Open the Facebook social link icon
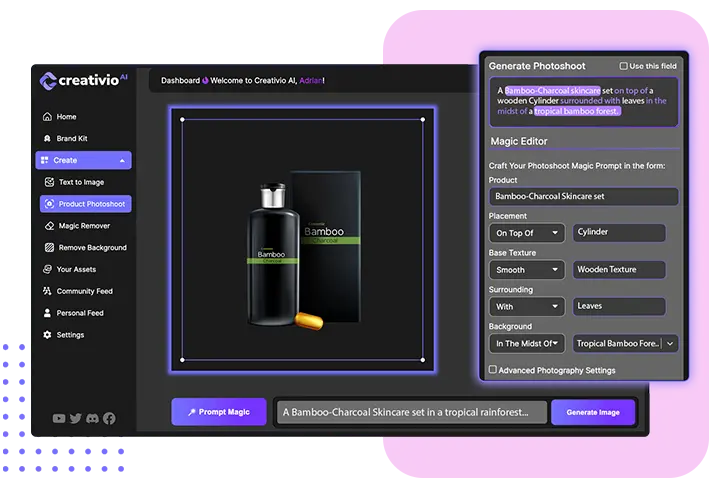Viewport: 716px width, 487px height. pos(109,418)
